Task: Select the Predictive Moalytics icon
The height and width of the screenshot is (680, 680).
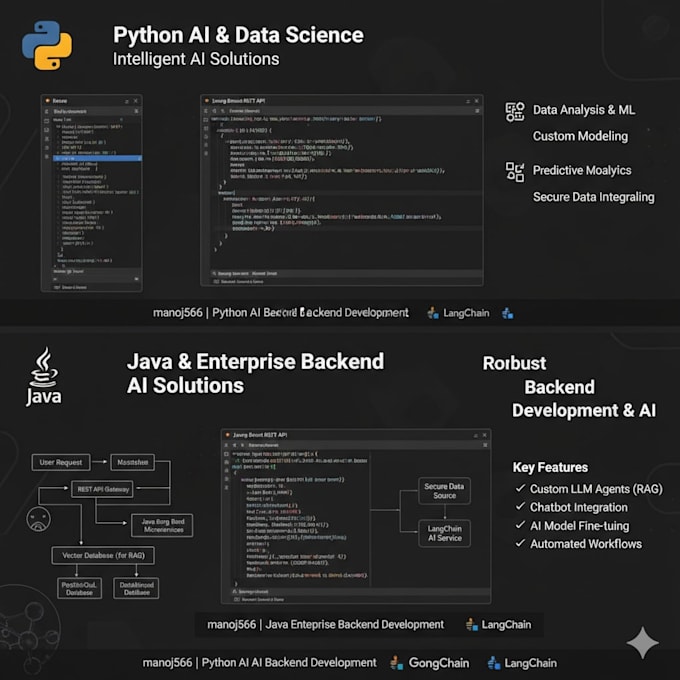Action: (515, 172)
